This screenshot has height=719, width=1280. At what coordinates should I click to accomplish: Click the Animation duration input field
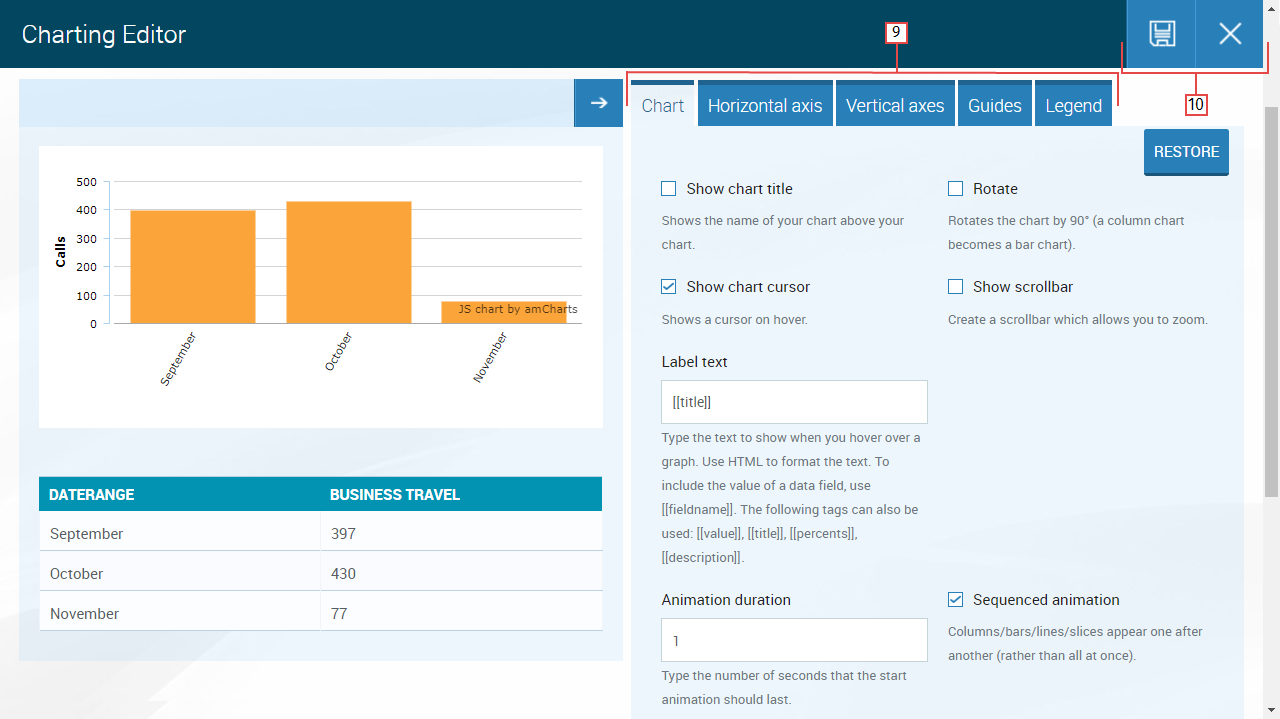[794, 640]
